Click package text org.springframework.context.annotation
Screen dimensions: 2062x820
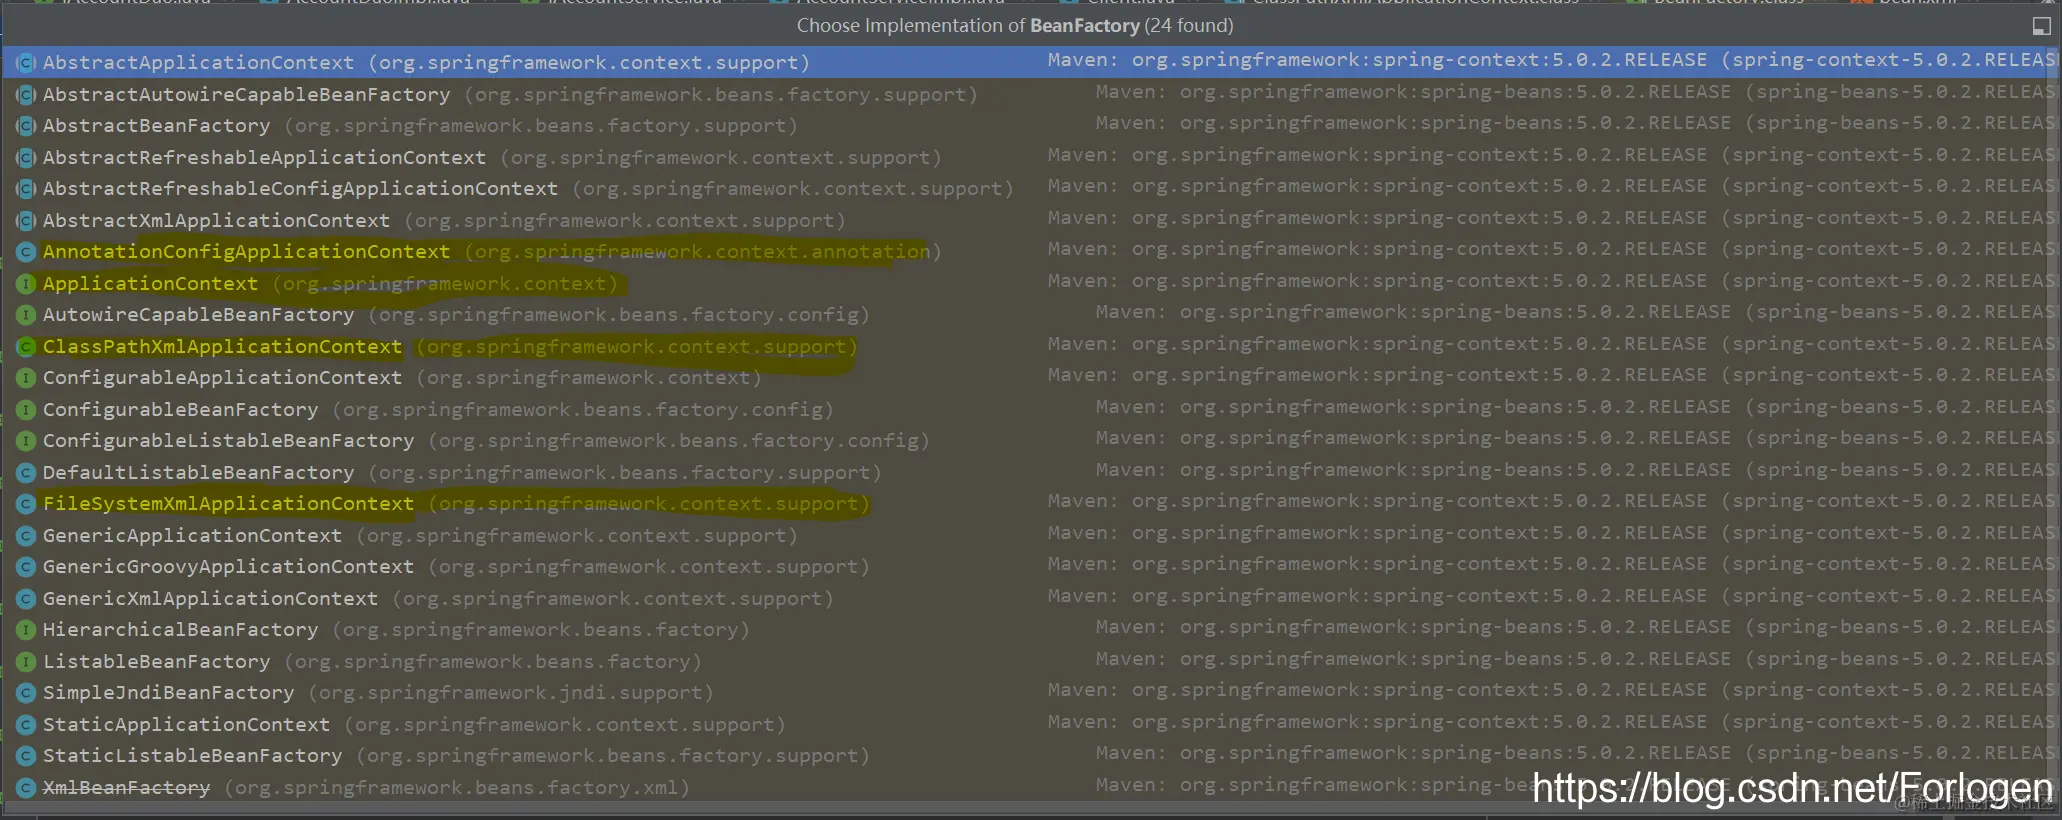pos(702,252)
